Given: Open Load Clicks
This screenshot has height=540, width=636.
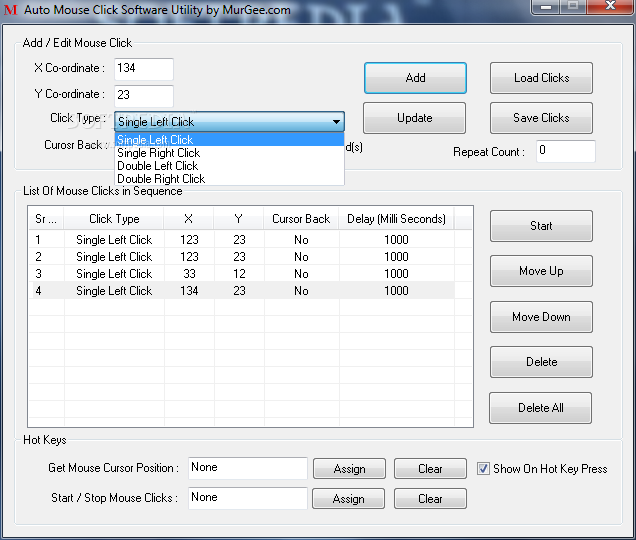Looking at the screenshot, I should [541, 78].
